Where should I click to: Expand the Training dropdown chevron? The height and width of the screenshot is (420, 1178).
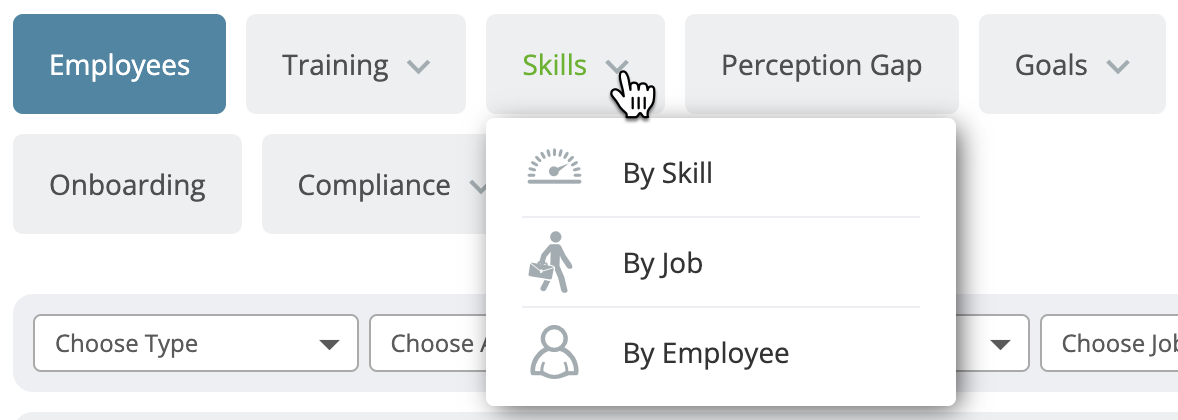418,67
